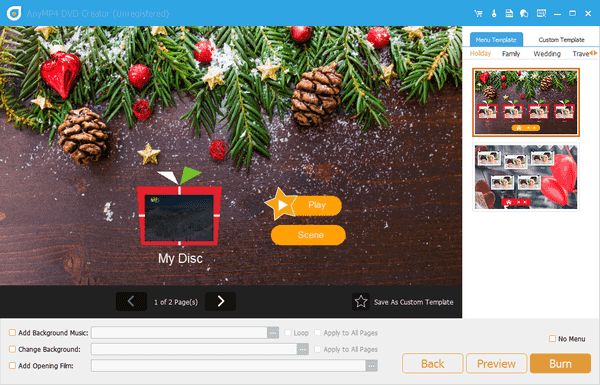Go to the previous menu page arrow
This screenshot has height=385, width=600.
tap(131, 302)
